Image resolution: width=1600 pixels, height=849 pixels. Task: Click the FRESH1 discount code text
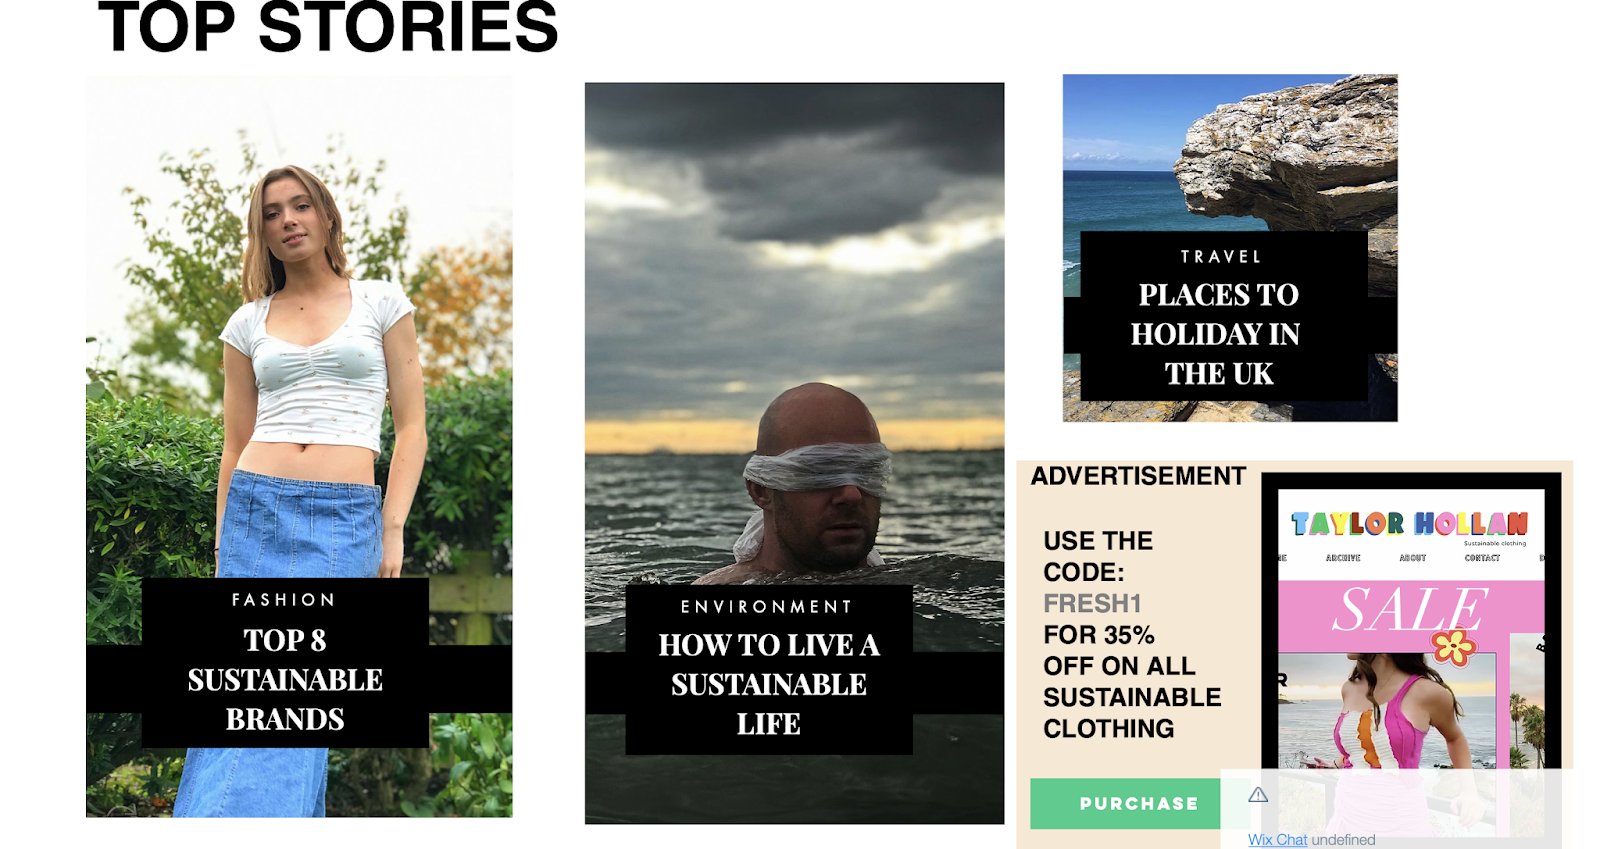pos(1092,604)
